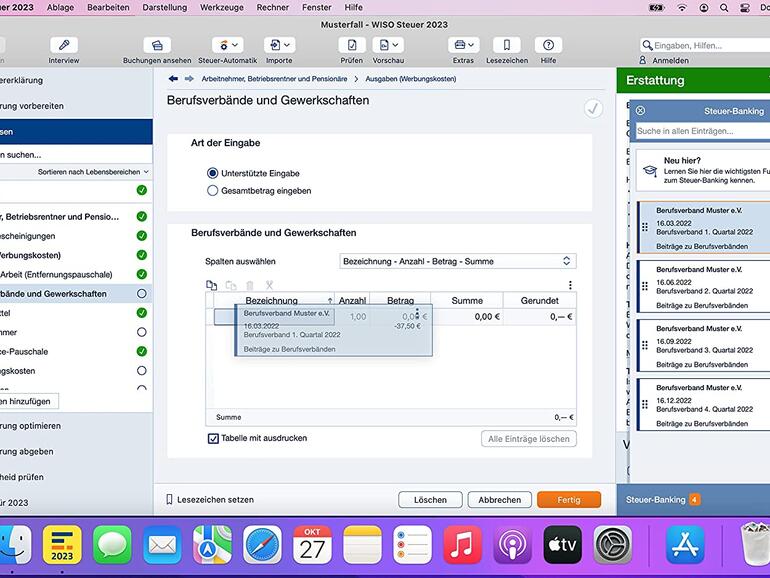Click the Prüfen toolbar icon
Image resolution: width=770 pixels, height=578 pixels.
click(x=351, y=46)
